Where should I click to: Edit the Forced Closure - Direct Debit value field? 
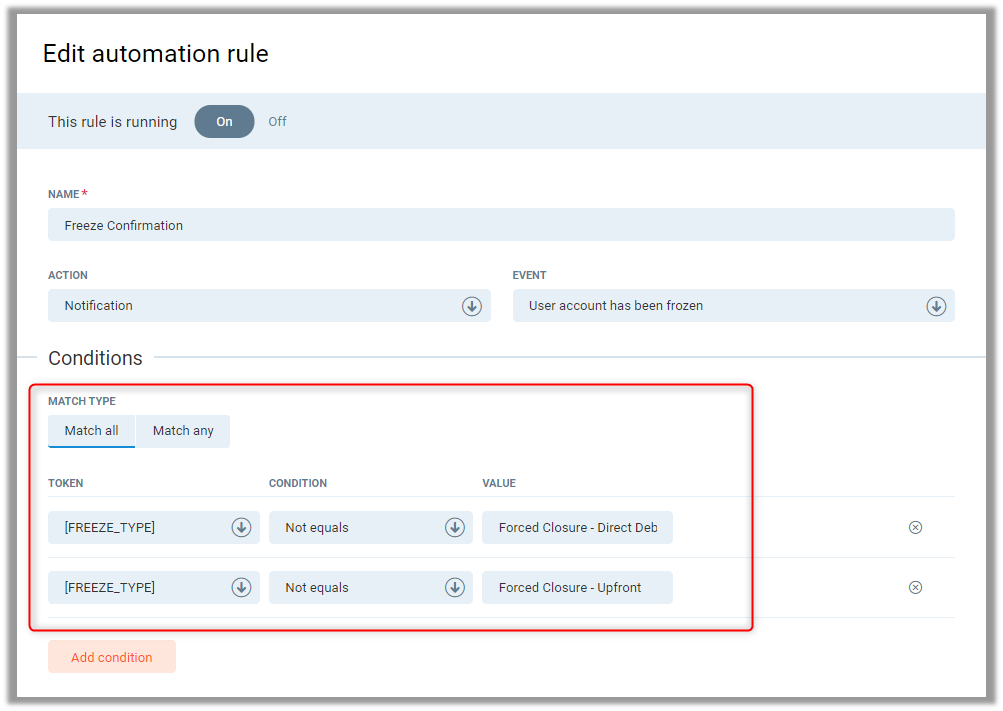pos(577,528)
